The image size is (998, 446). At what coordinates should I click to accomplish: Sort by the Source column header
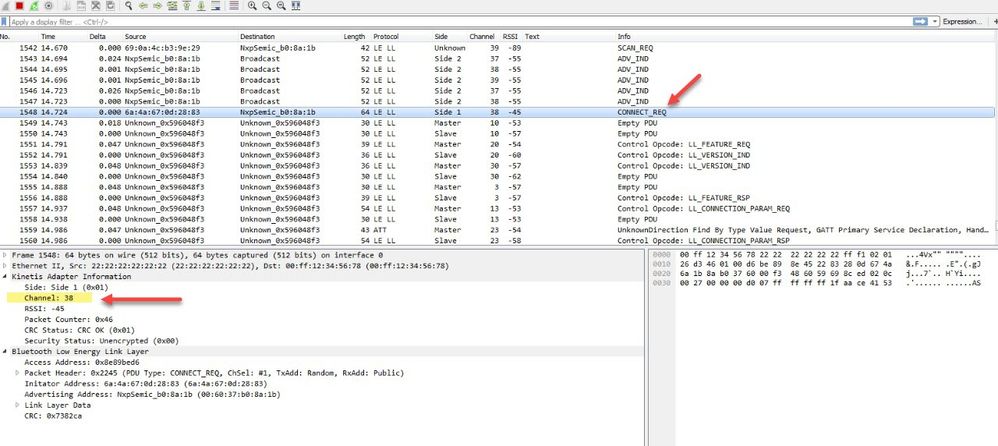pyautogui.click(x=135, y=36)
